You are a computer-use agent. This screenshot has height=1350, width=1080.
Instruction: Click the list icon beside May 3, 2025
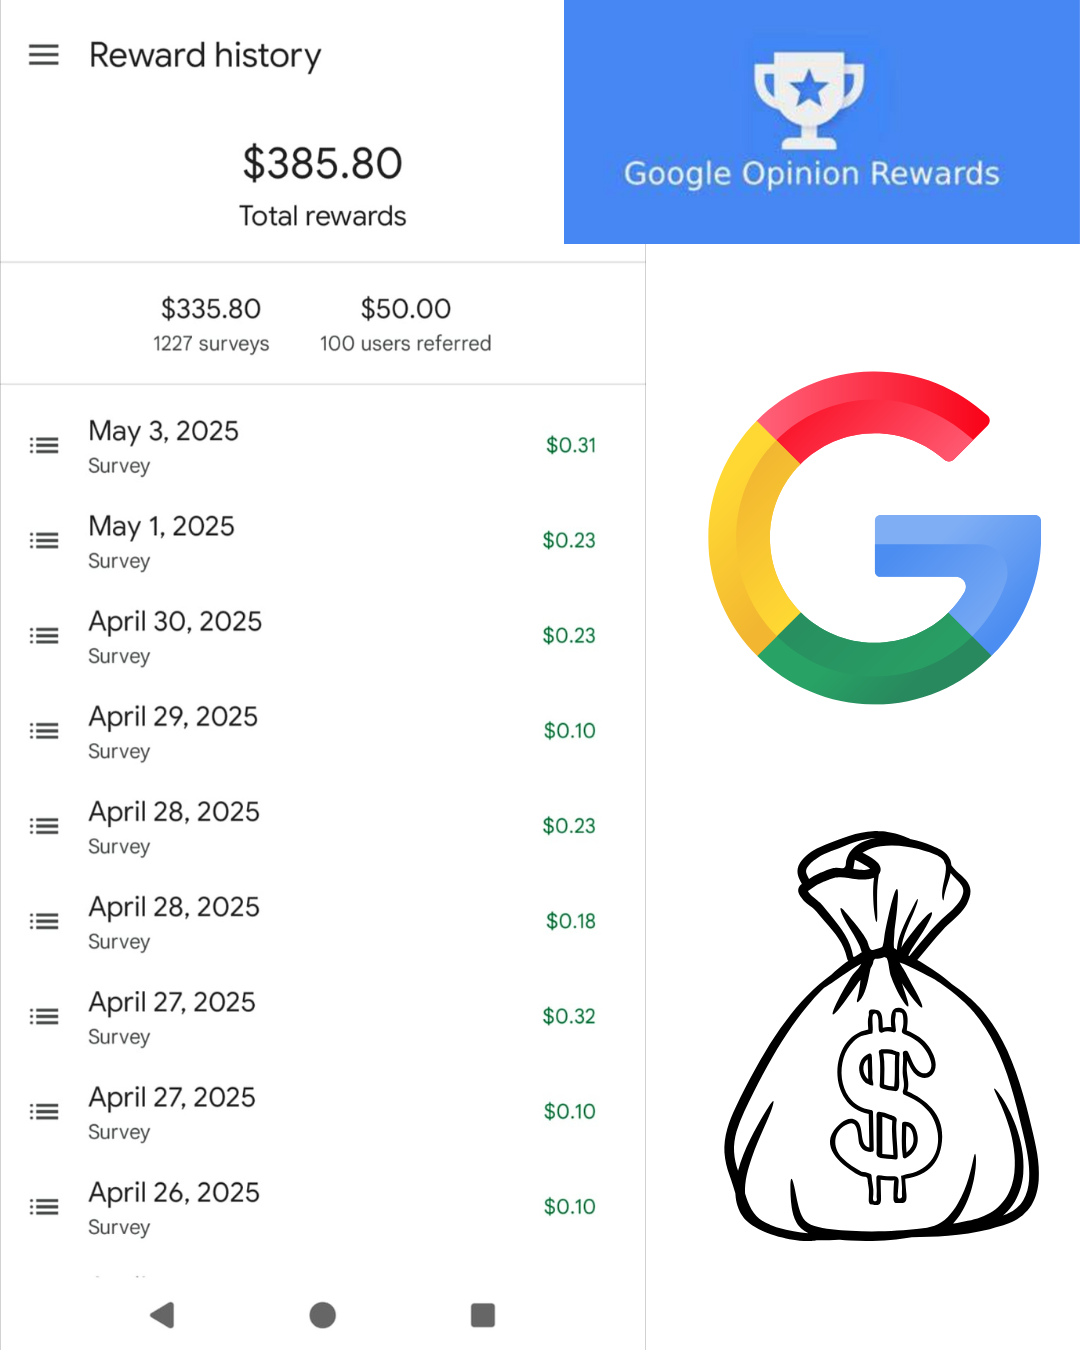[x=44, y=446]
